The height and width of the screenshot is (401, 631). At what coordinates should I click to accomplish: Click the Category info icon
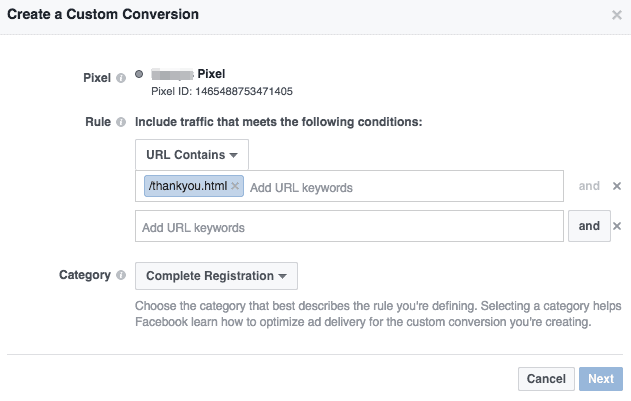point(120,275)
